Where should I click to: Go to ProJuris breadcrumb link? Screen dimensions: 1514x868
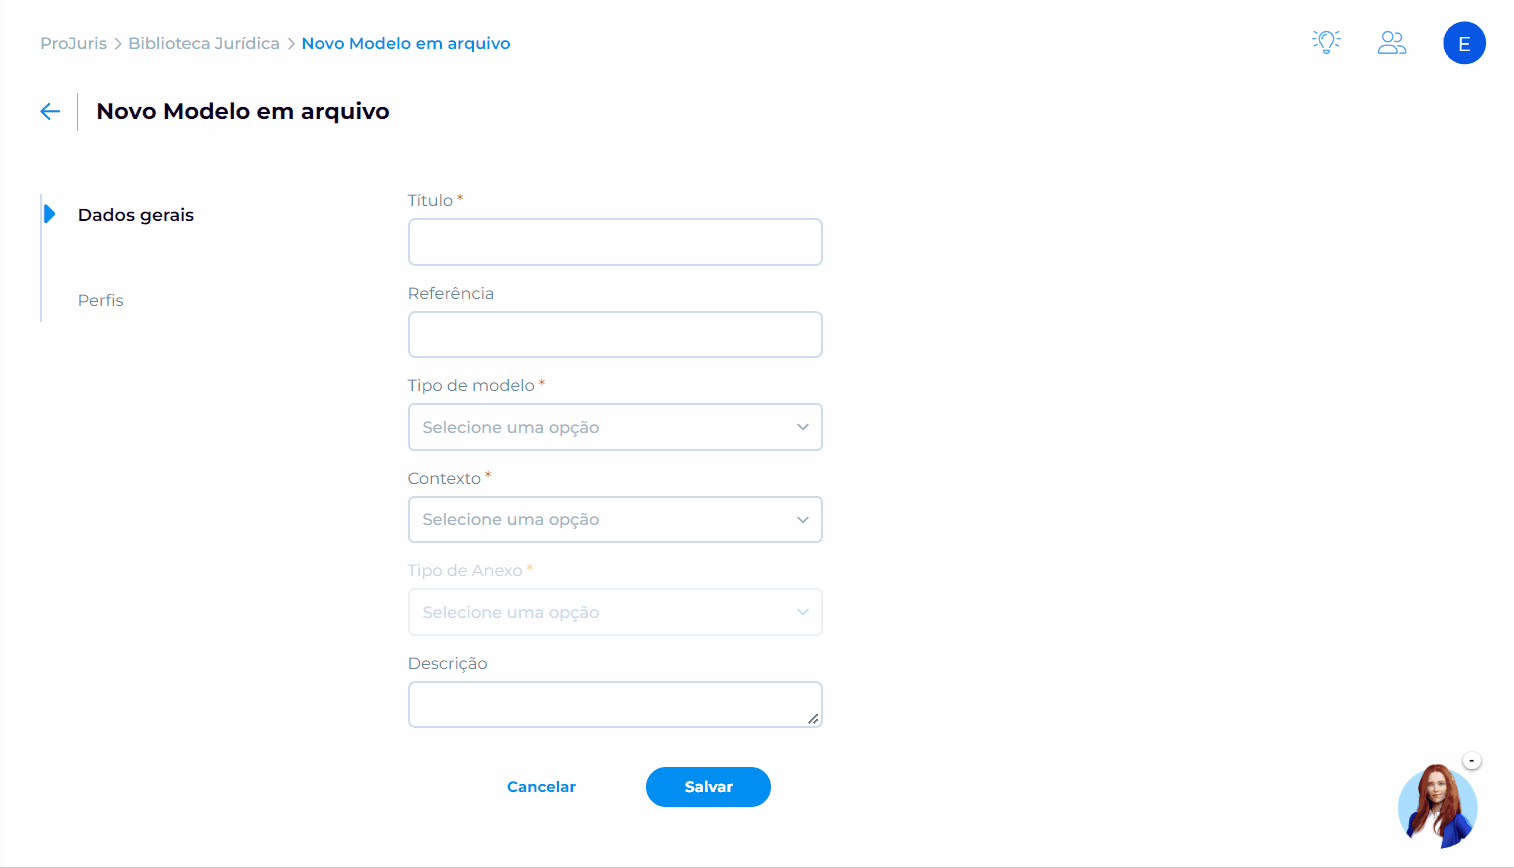(x=73, y=43)
